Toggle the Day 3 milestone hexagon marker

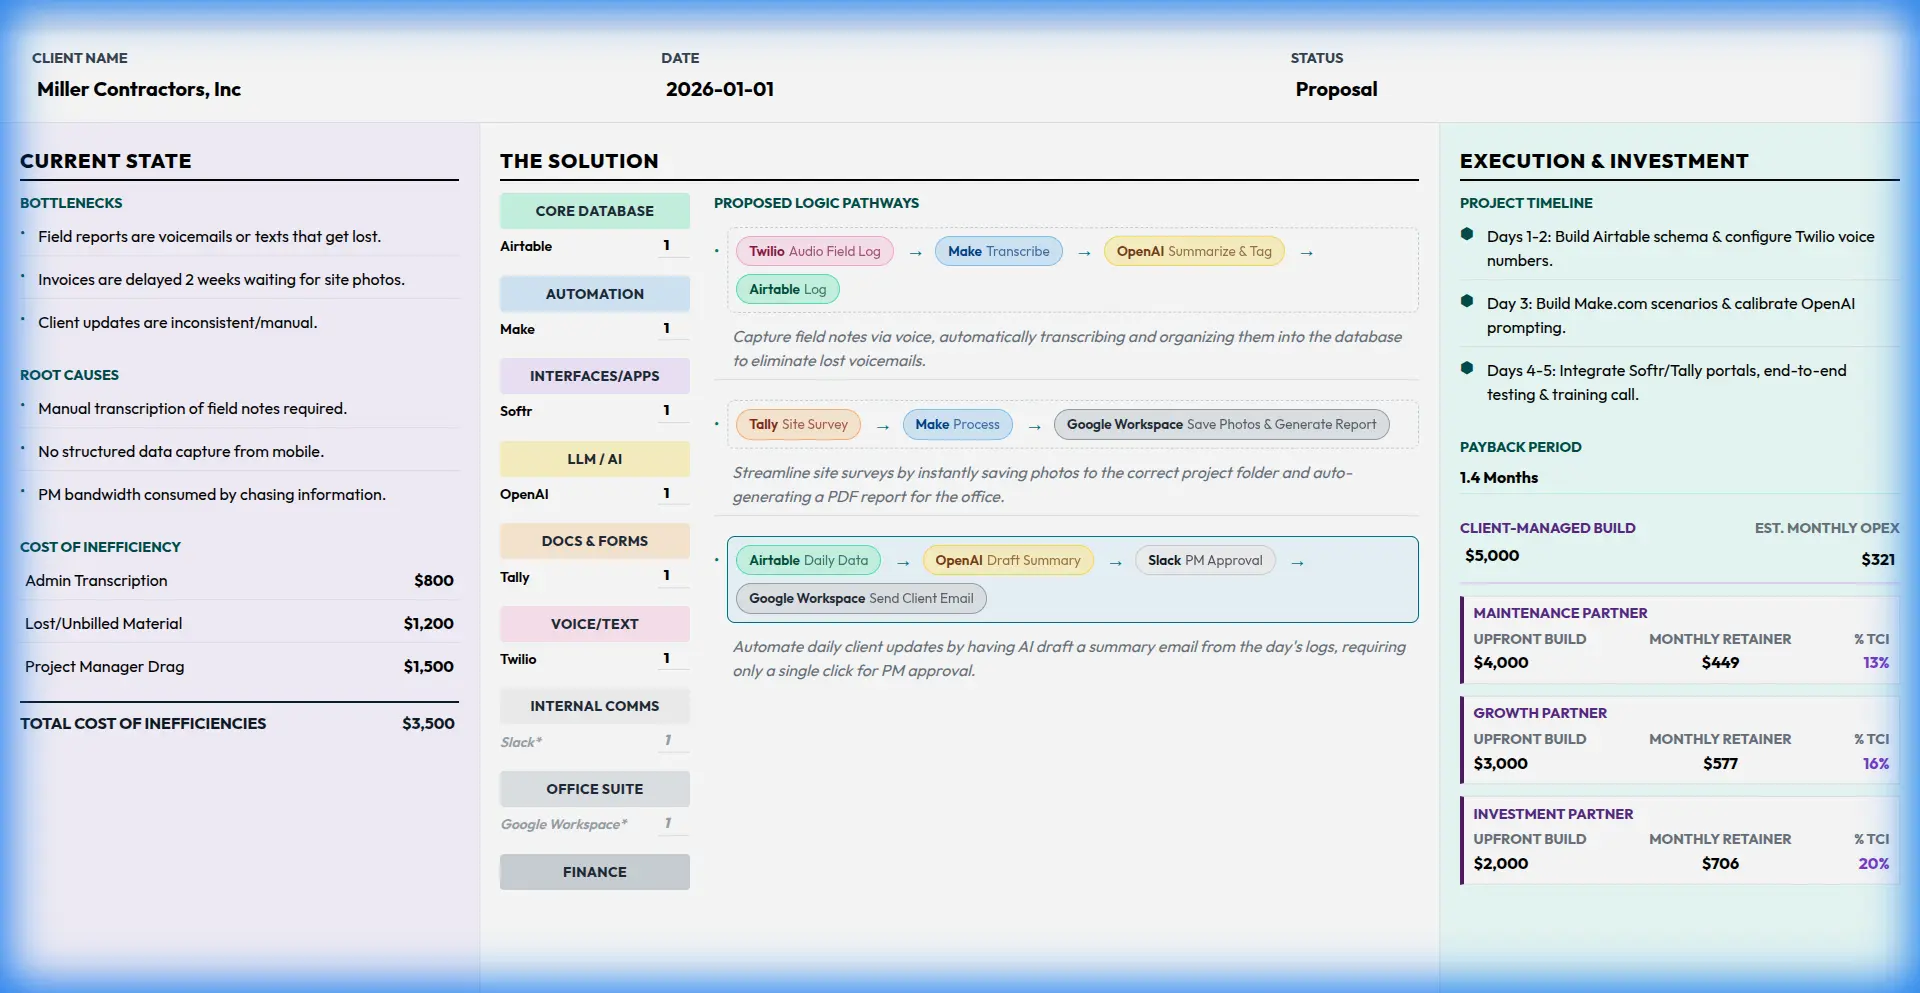point(1466,301)
